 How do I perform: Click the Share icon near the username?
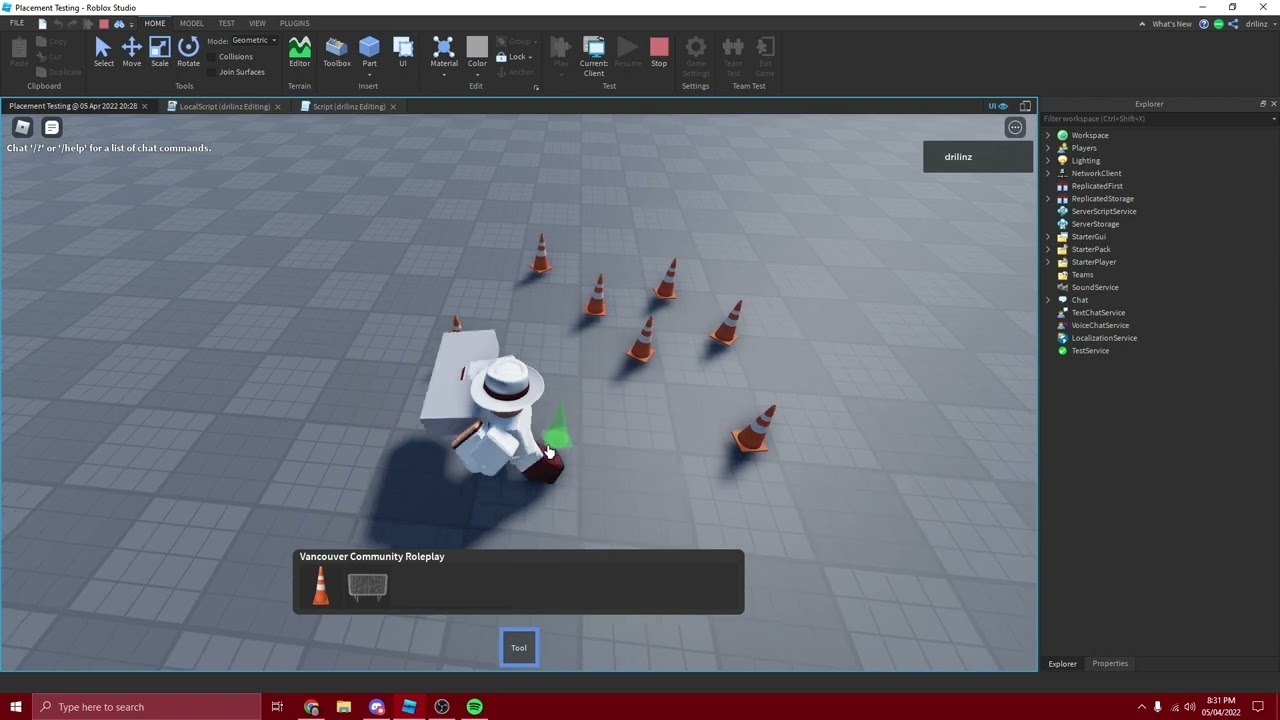(x=1233, y=24)
